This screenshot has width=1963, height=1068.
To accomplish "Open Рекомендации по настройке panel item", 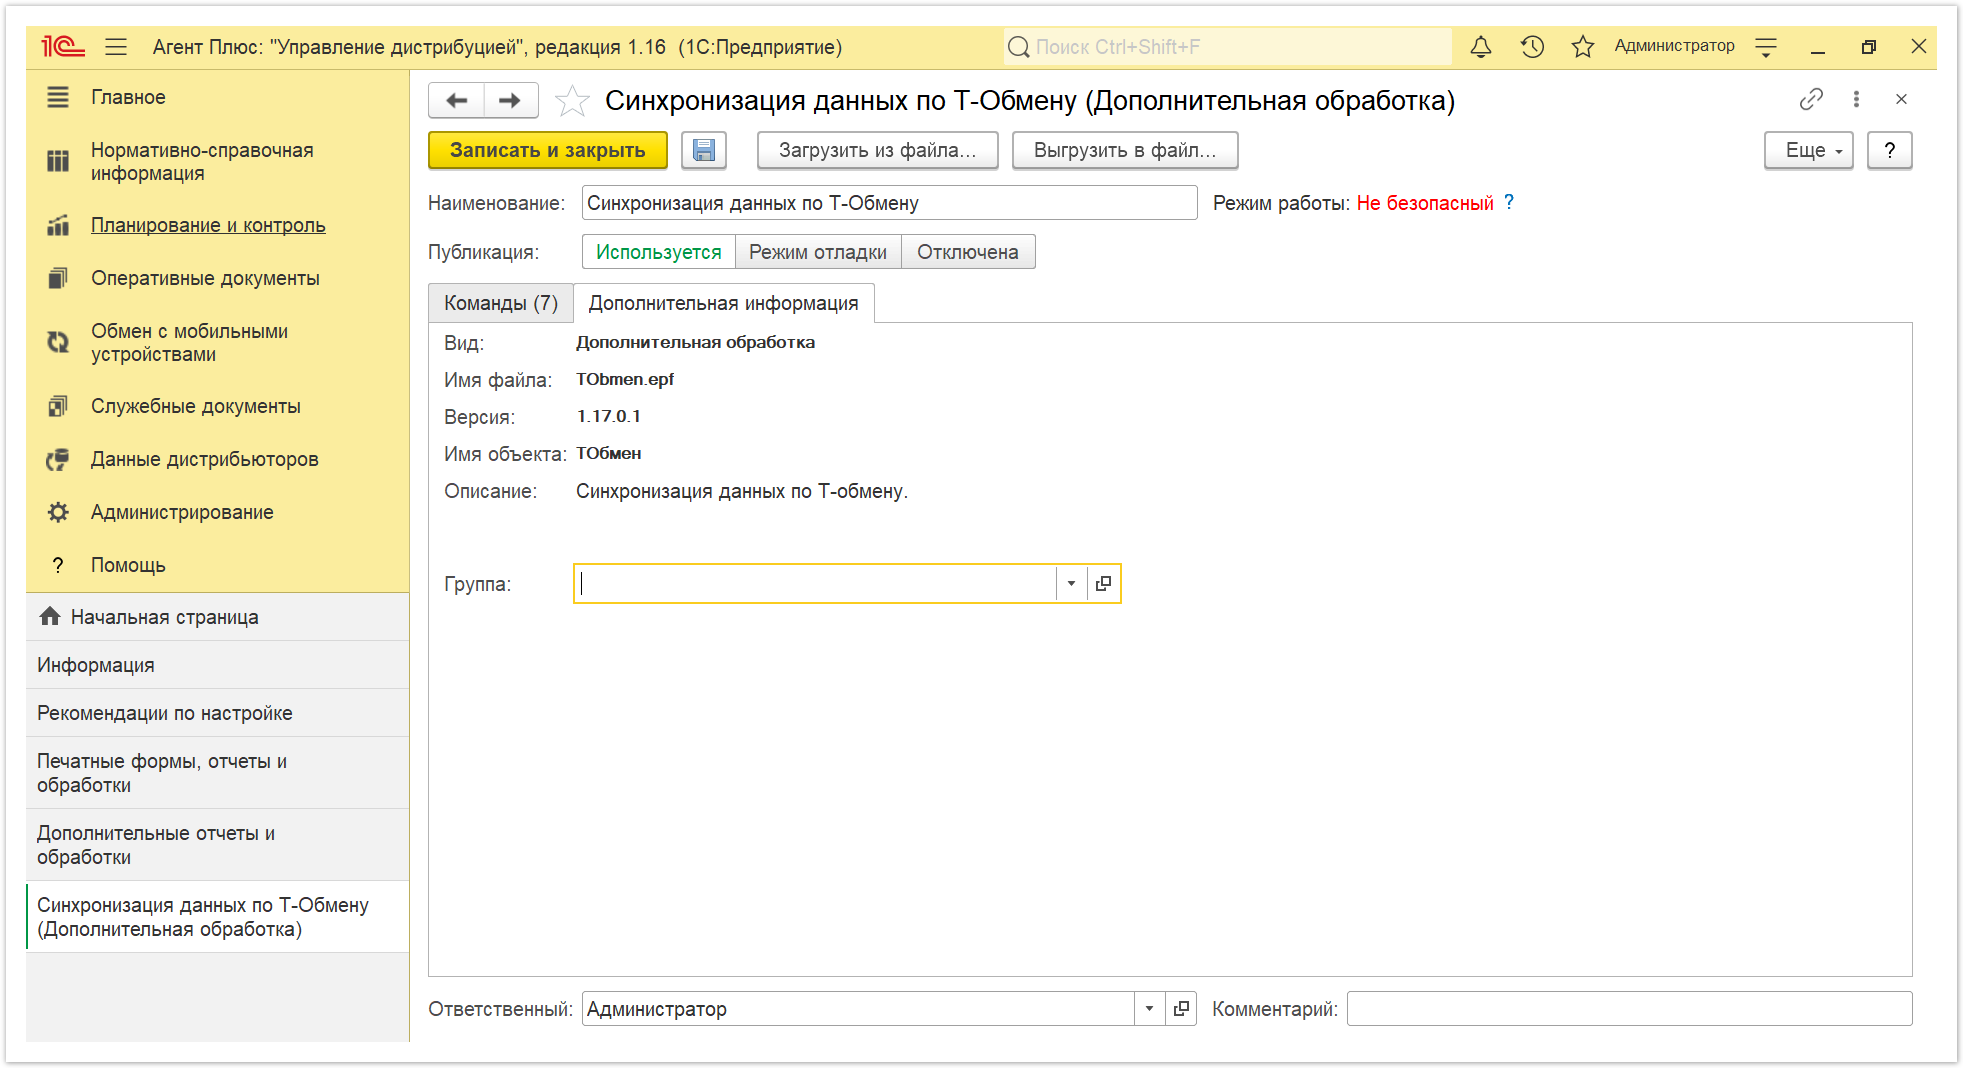I will (x=218, y=713).
